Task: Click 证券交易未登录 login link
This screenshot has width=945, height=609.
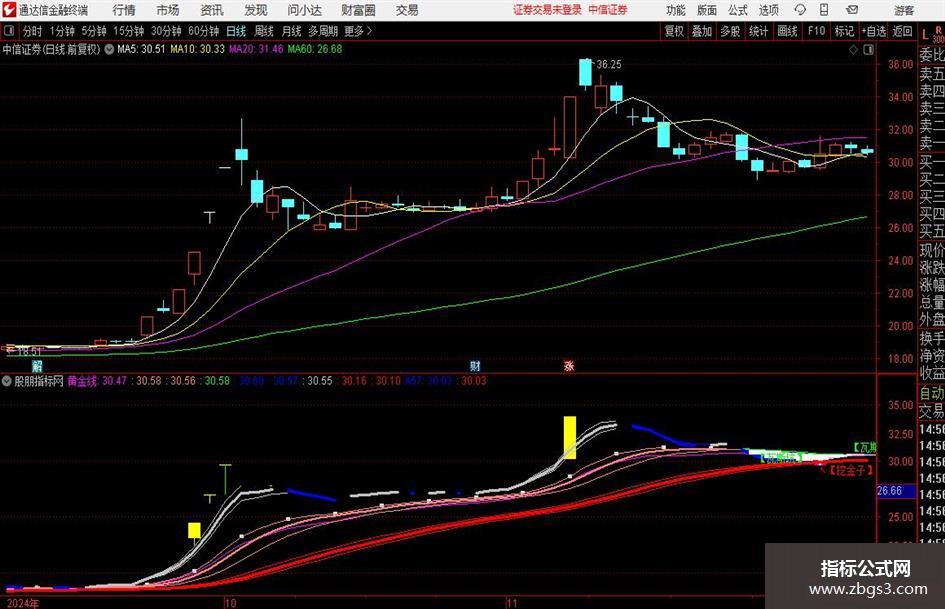Action: (x=547, y=10)
